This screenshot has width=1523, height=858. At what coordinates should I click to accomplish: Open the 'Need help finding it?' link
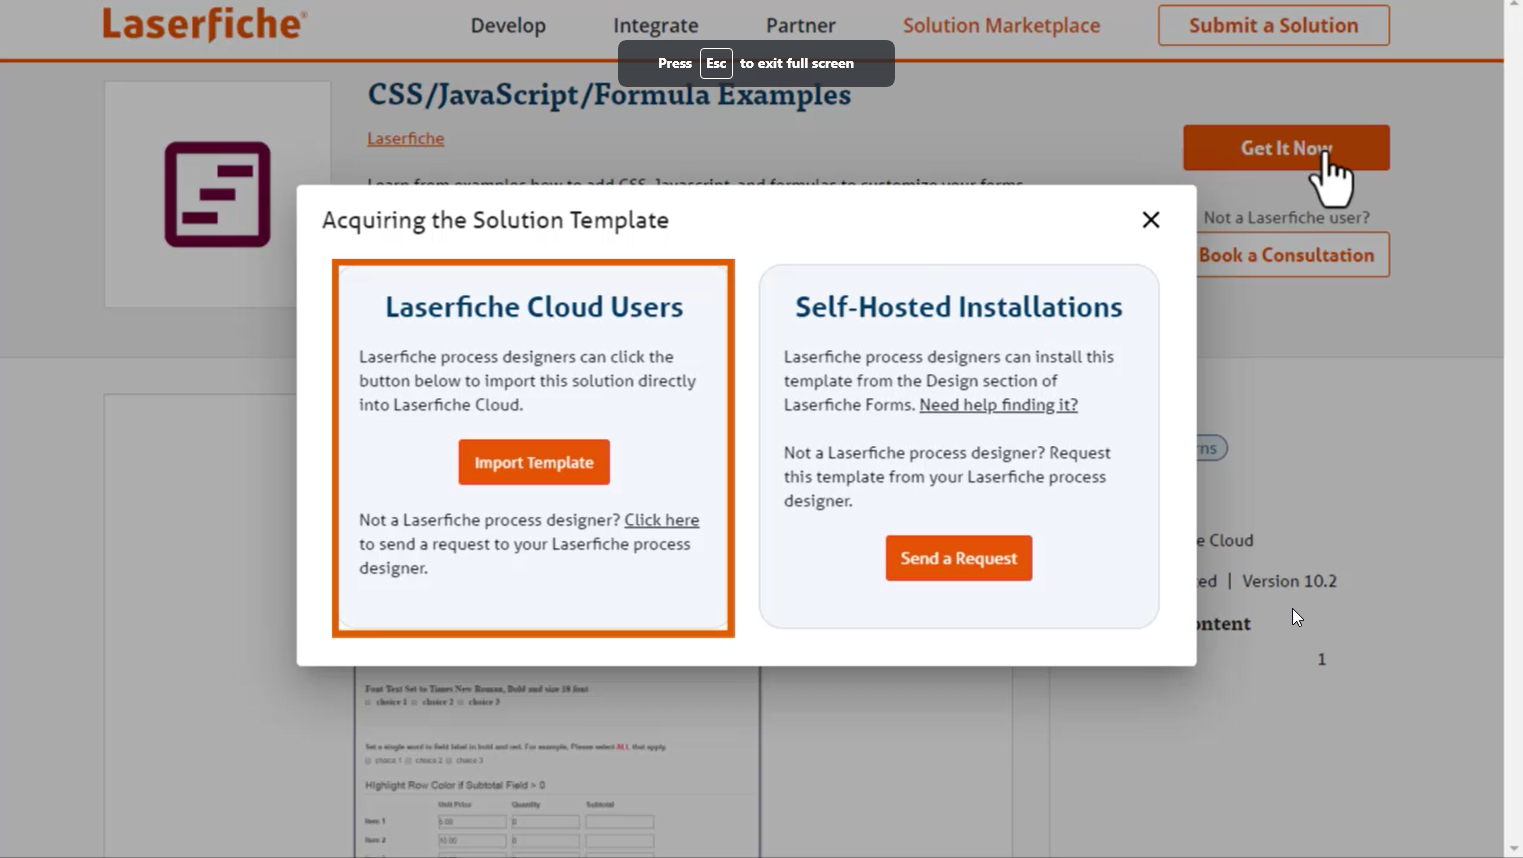tap(999, 405)
